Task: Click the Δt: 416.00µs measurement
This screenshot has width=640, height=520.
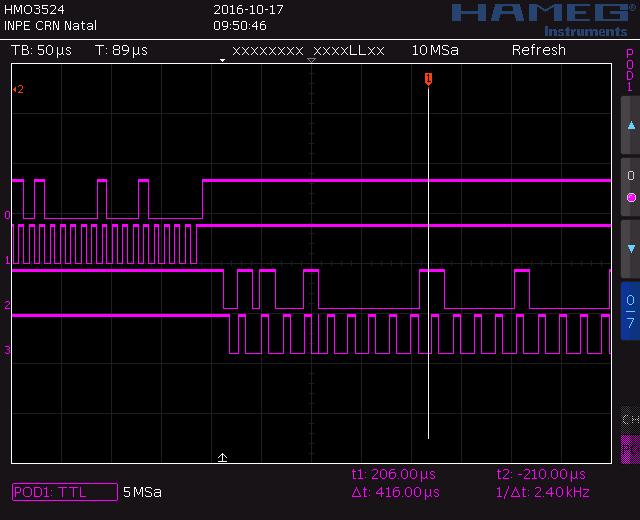Action: (396, 492)
